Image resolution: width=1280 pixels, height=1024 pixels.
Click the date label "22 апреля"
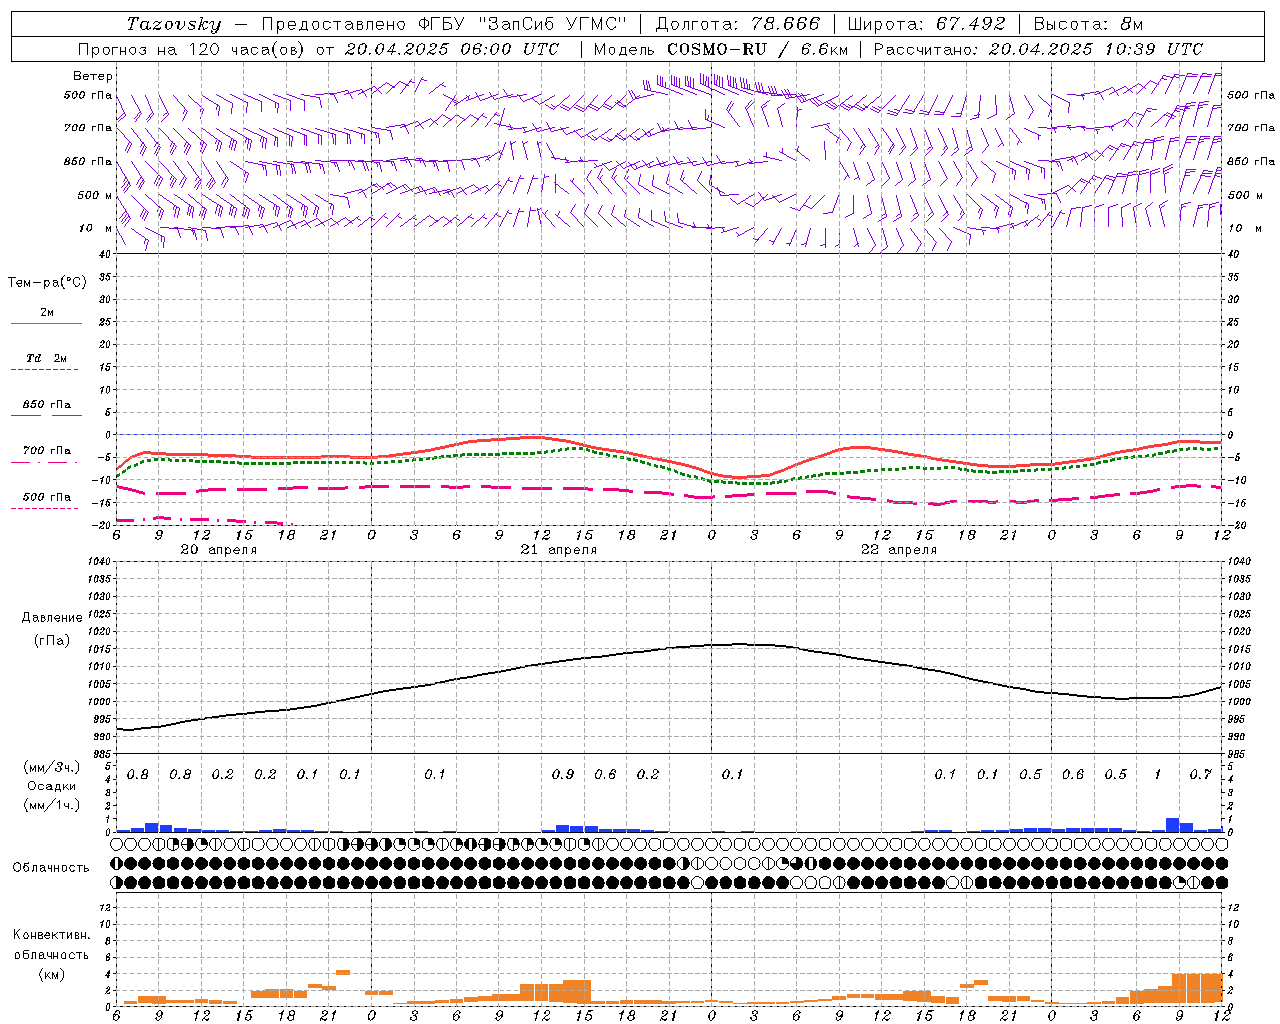(x=898, y=550)
